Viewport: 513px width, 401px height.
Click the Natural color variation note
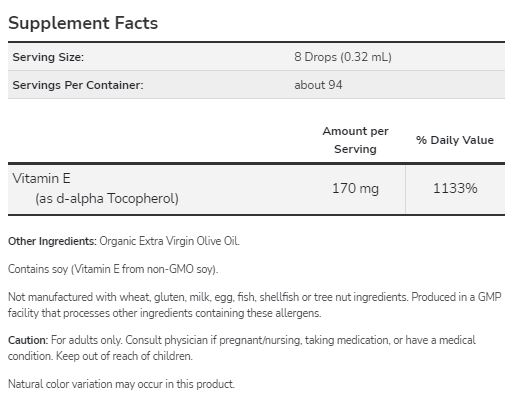[121, 384]
